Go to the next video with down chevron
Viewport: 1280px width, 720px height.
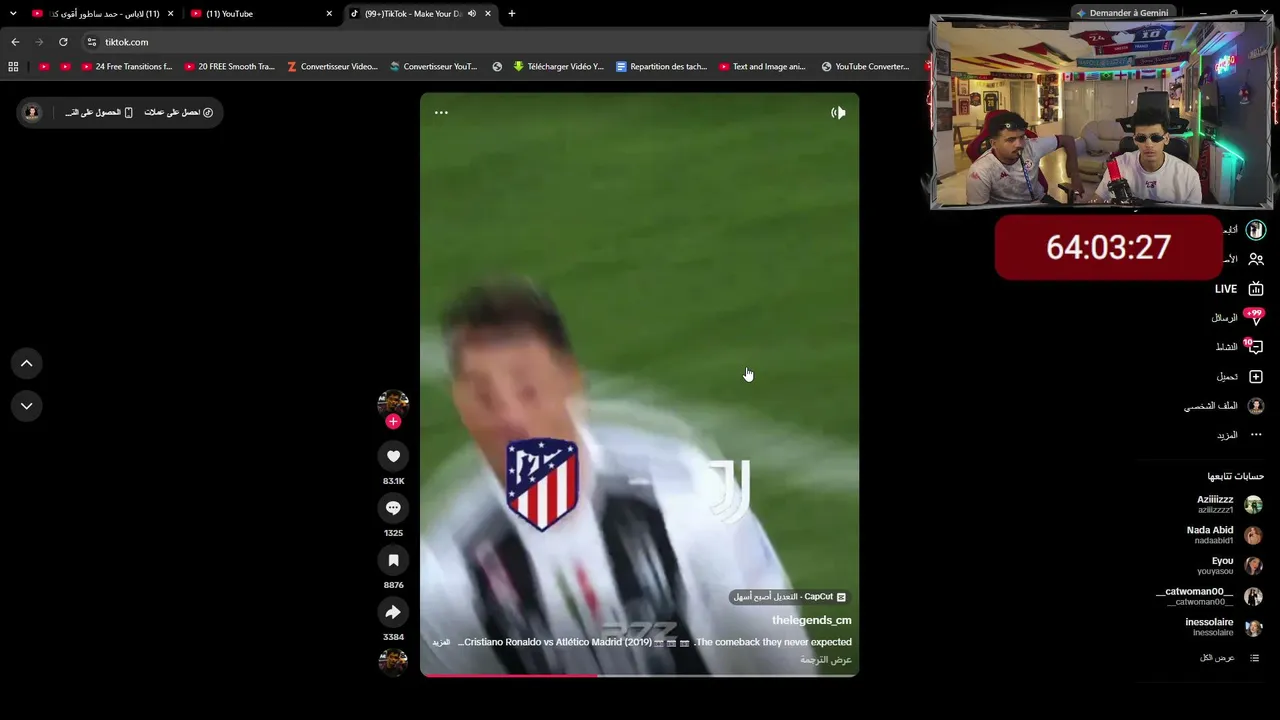click(27, 406)
